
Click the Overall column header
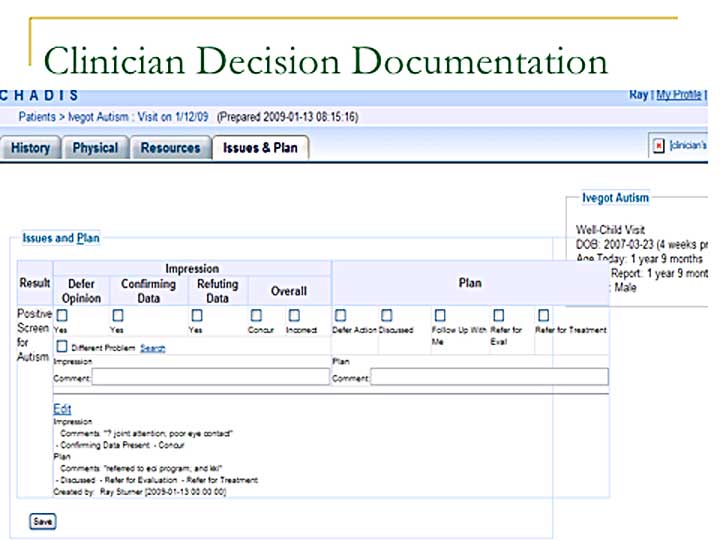pyautogui.click(x=289, y=291)
